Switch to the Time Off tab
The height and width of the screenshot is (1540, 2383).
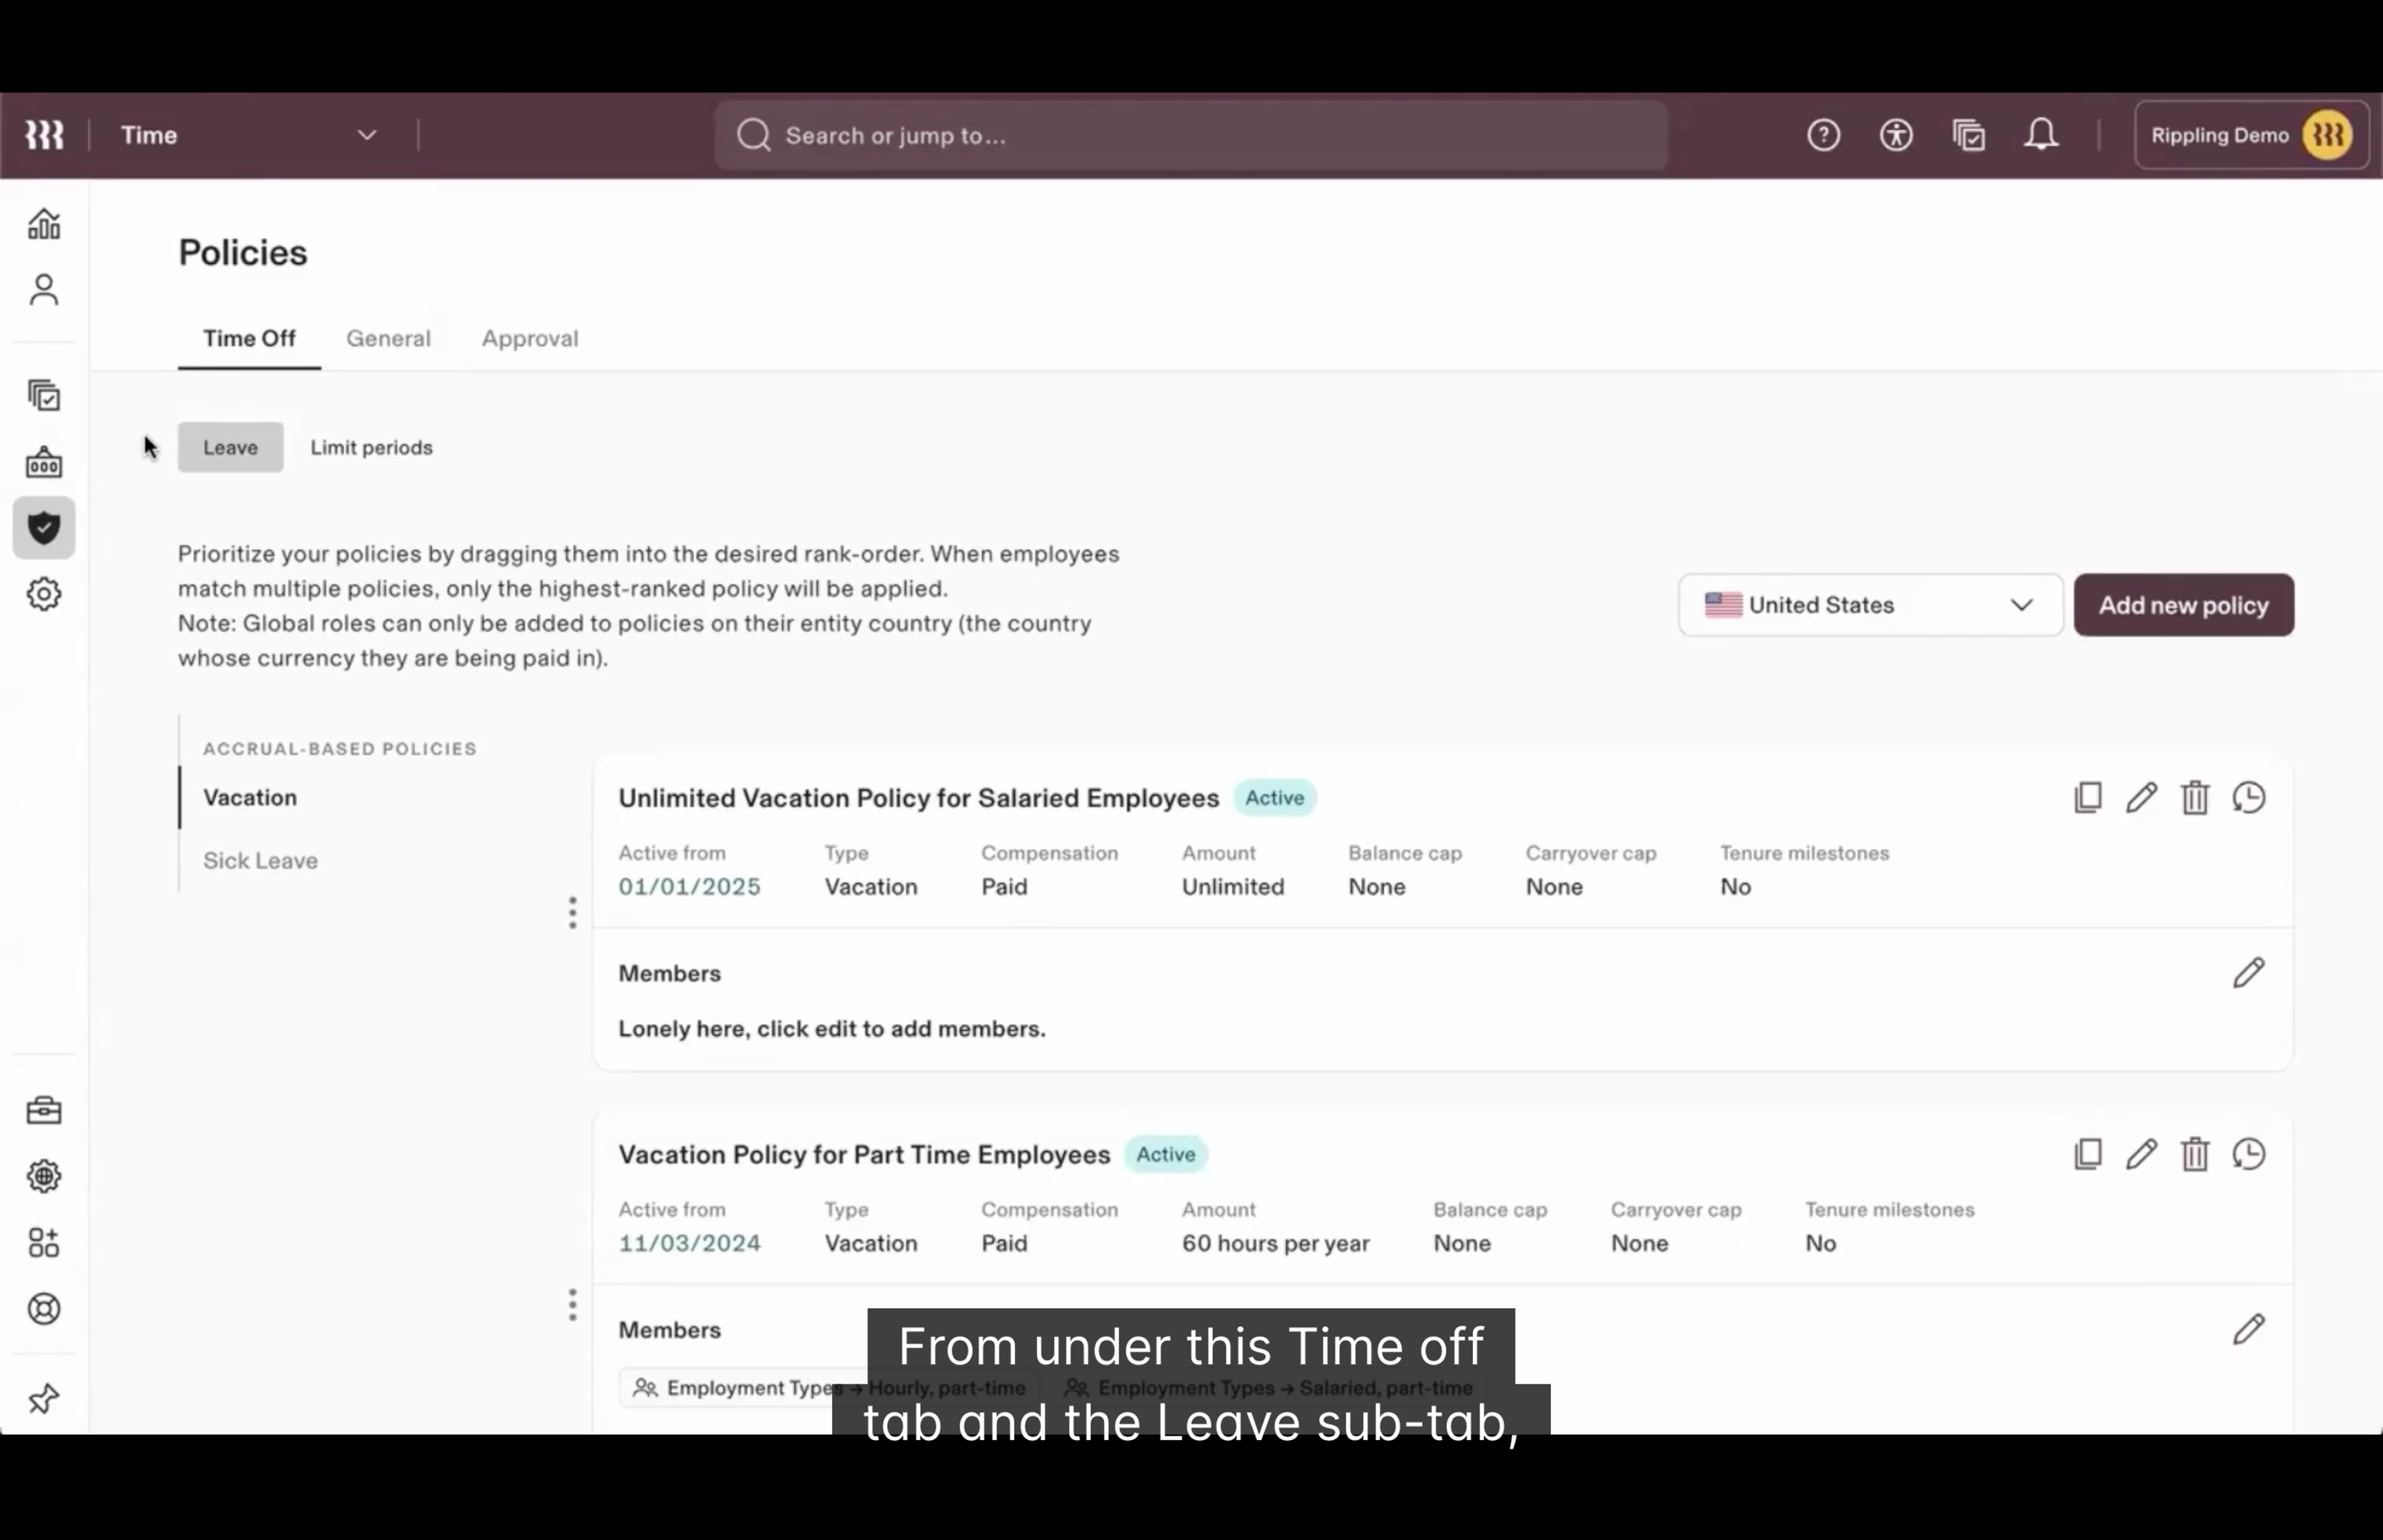pyautogui.click(x=249, y=339)
